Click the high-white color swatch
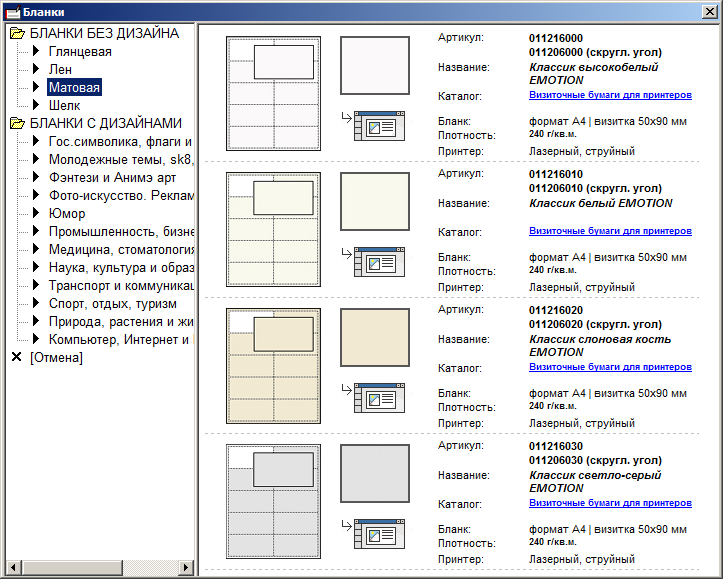 375,65
